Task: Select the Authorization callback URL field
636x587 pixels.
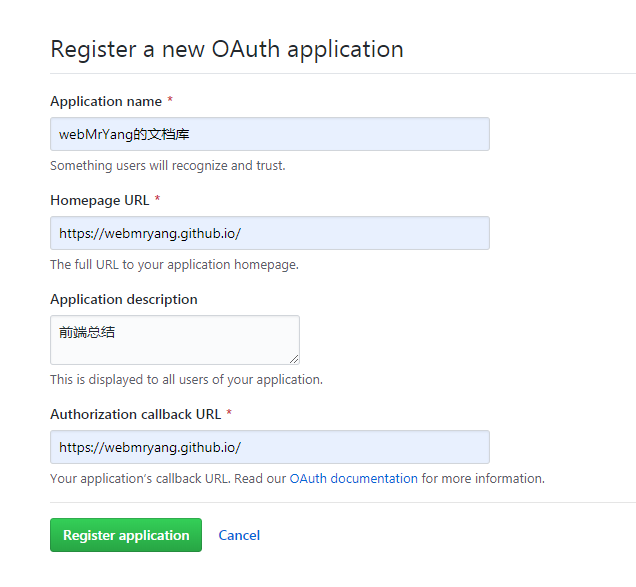Action: click(269, 447)
